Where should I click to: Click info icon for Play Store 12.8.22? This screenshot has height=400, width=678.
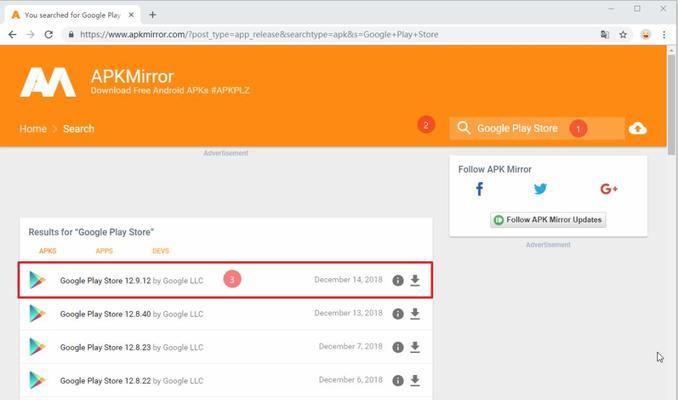pyautogui.click(x=398, y=380)
